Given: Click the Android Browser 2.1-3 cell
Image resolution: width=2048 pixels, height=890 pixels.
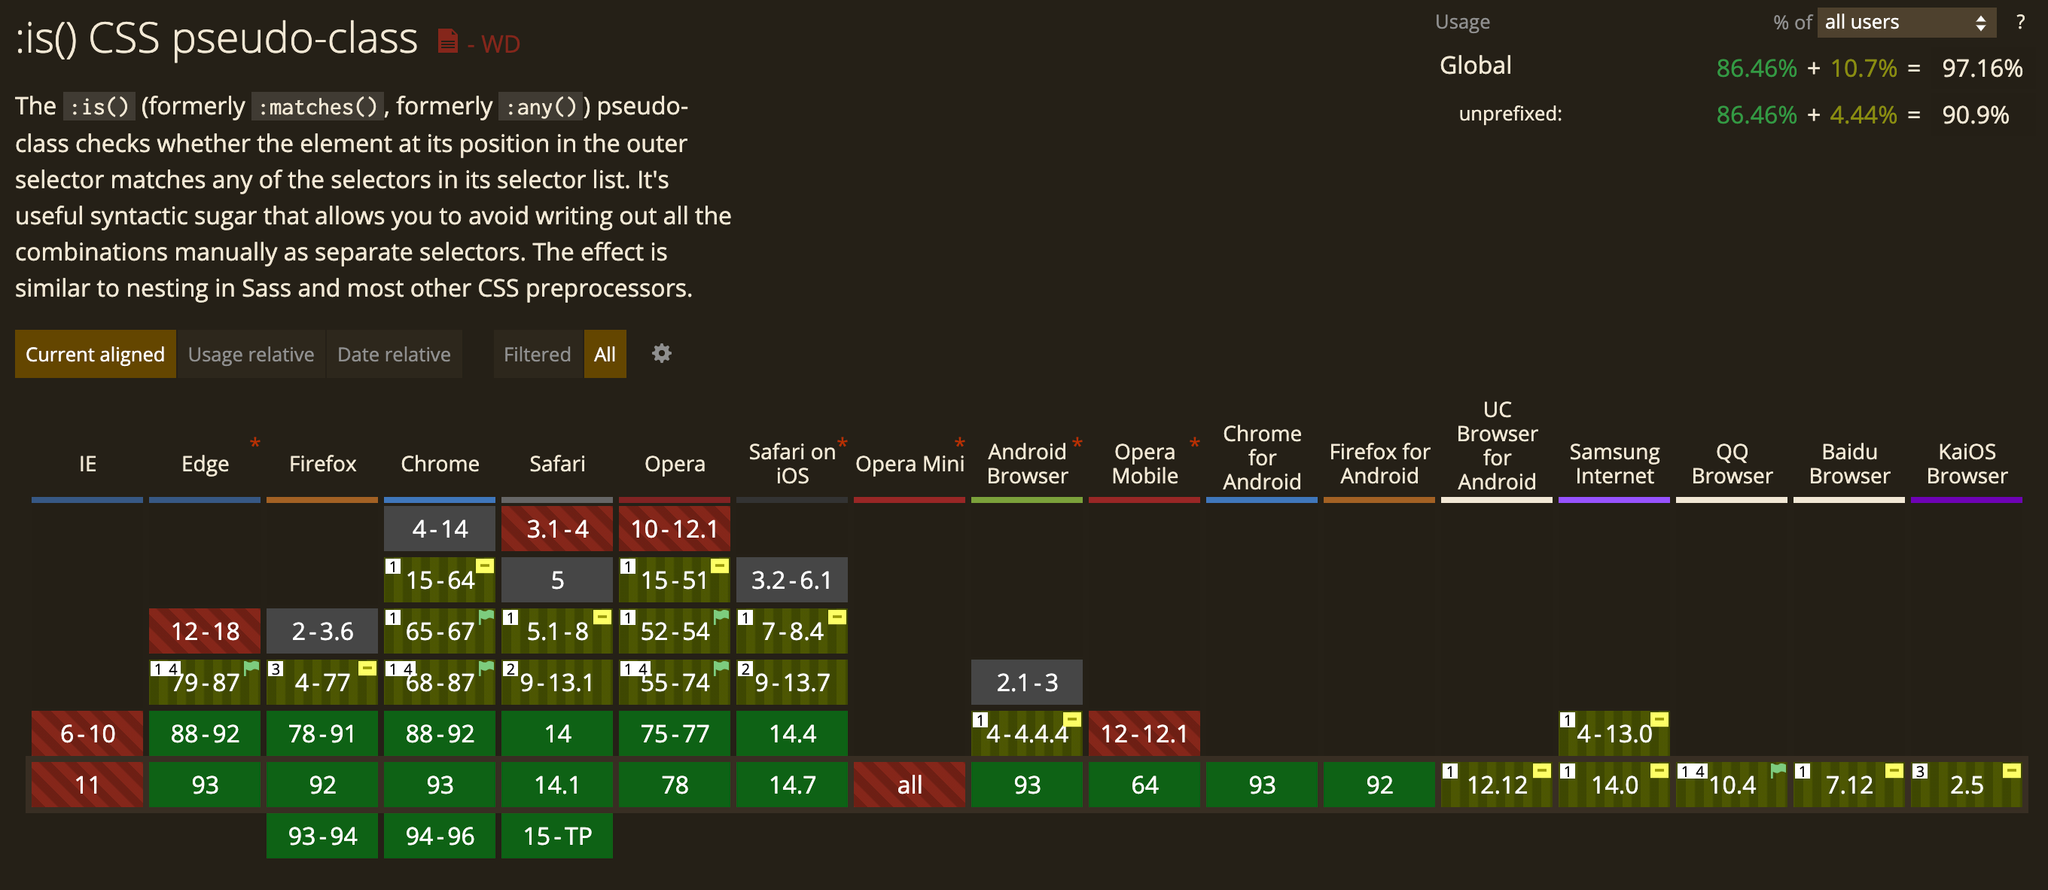Looking at the screenshot, I should [1027, 682].
